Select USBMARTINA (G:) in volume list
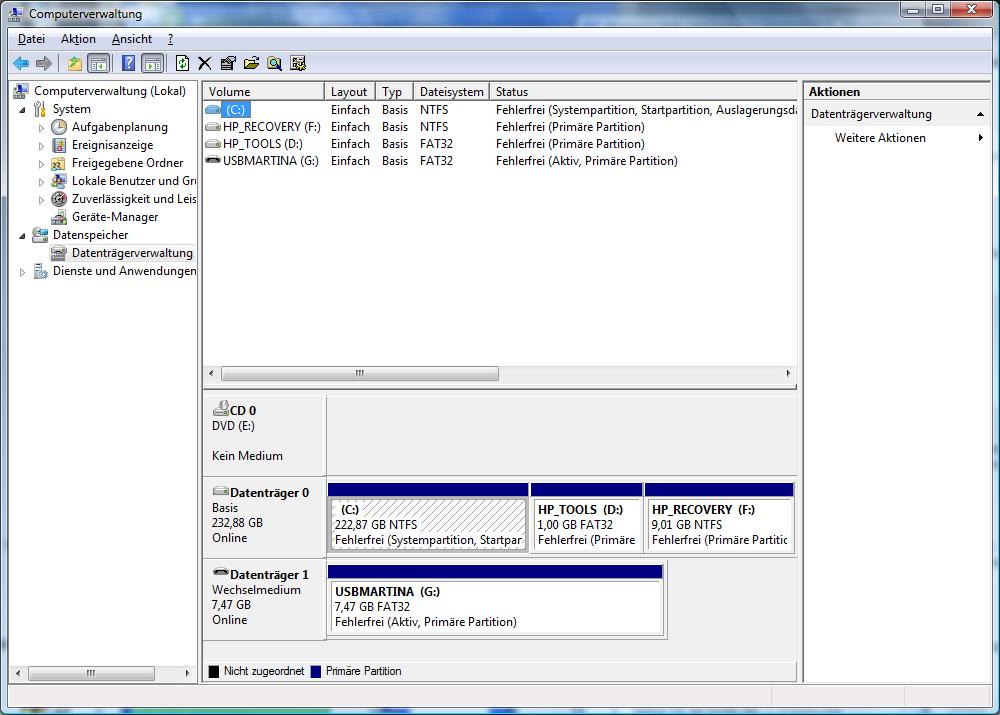This screenshot has width=1000, height=715. point(270,161)
